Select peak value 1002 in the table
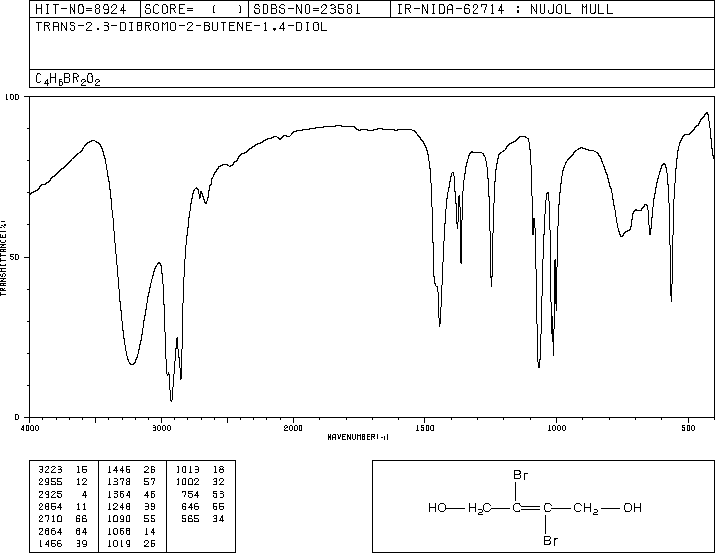Image resolution: width=715 pixels, height=553 pixels. click(187, 482)
